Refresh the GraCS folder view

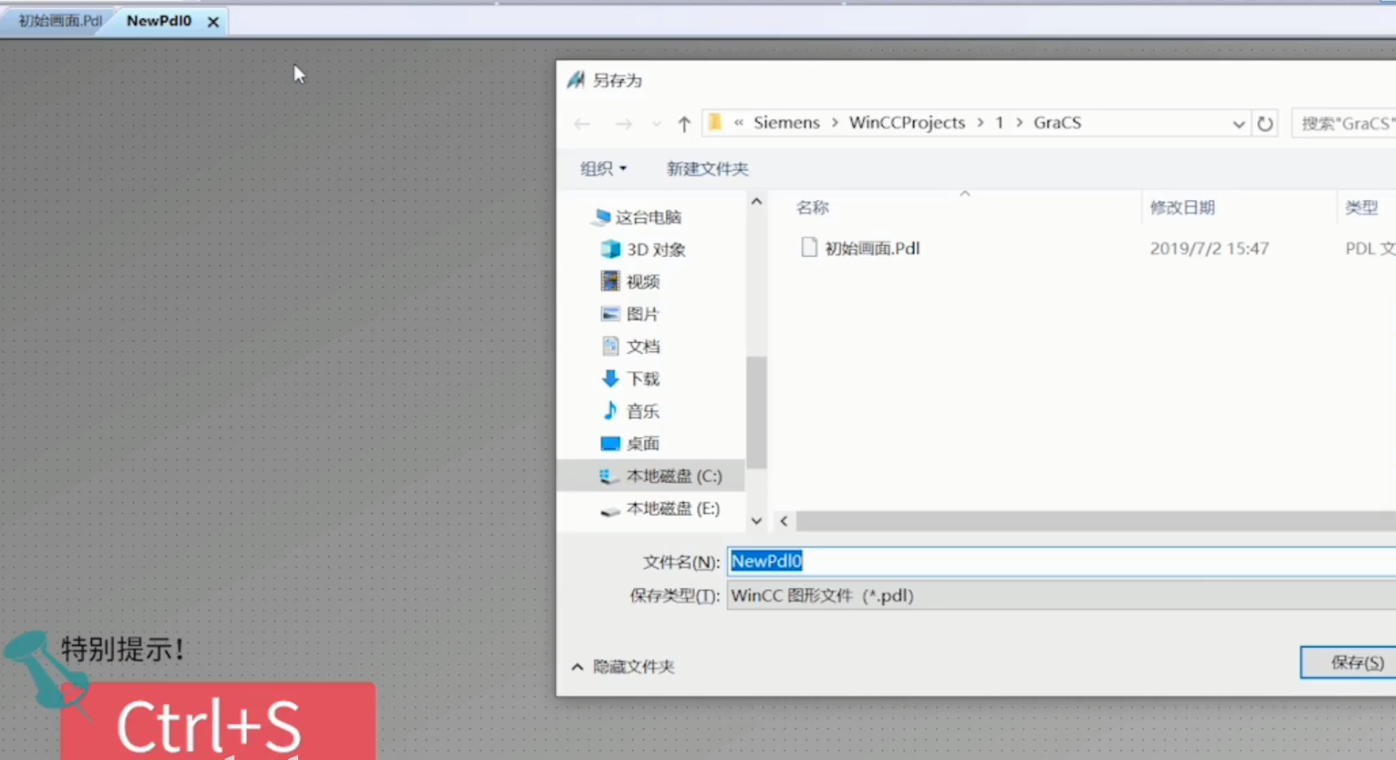(x=1264, y=123)
